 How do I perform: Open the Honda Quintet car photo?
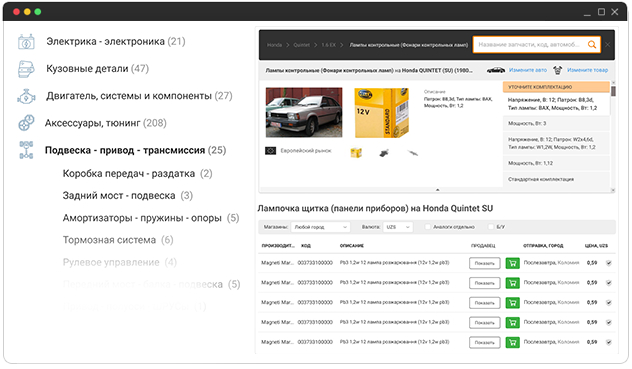[304, 113]
